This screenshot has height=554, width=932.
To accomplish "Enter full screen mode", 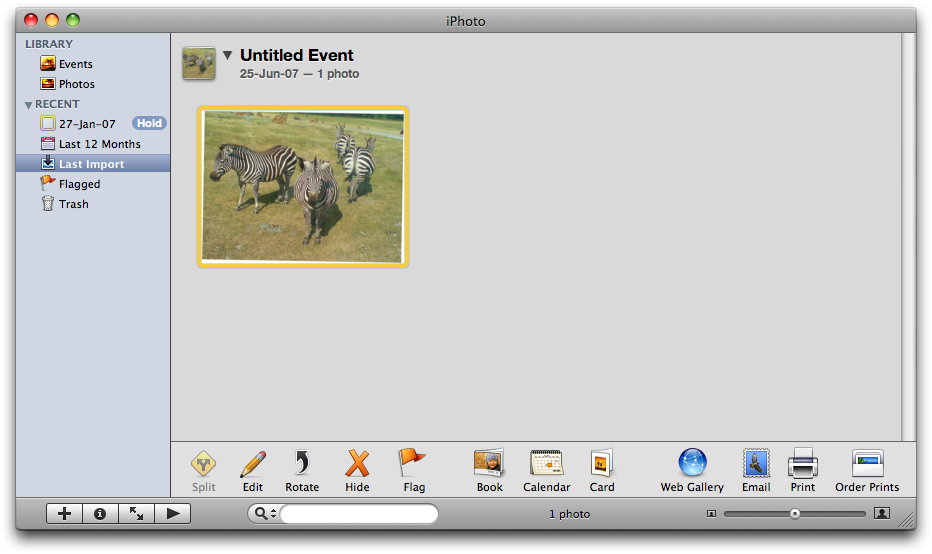I will (x=136, y=514).
